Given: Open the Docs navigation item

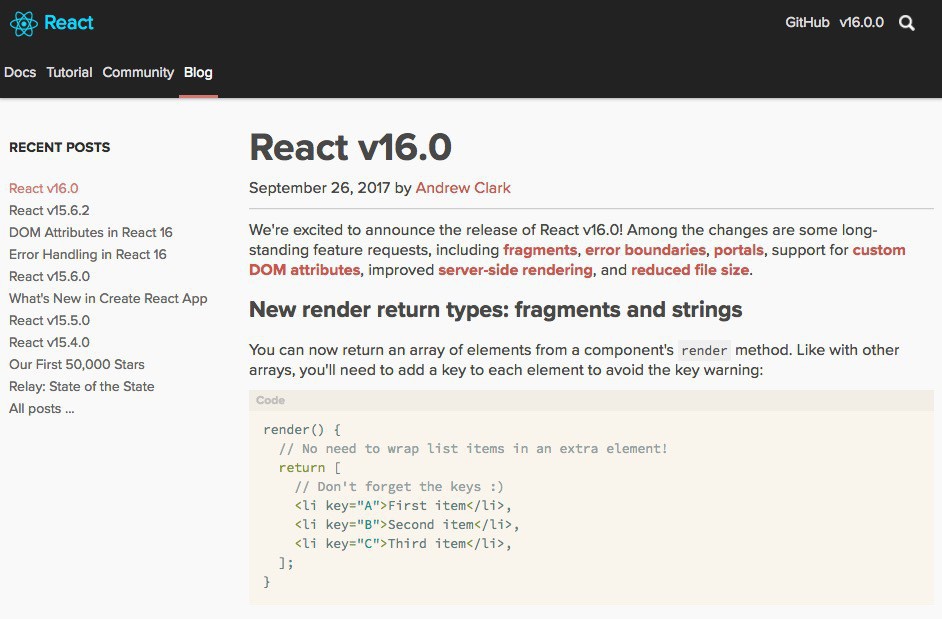Looking at the screenshot, I should point(20,72).
